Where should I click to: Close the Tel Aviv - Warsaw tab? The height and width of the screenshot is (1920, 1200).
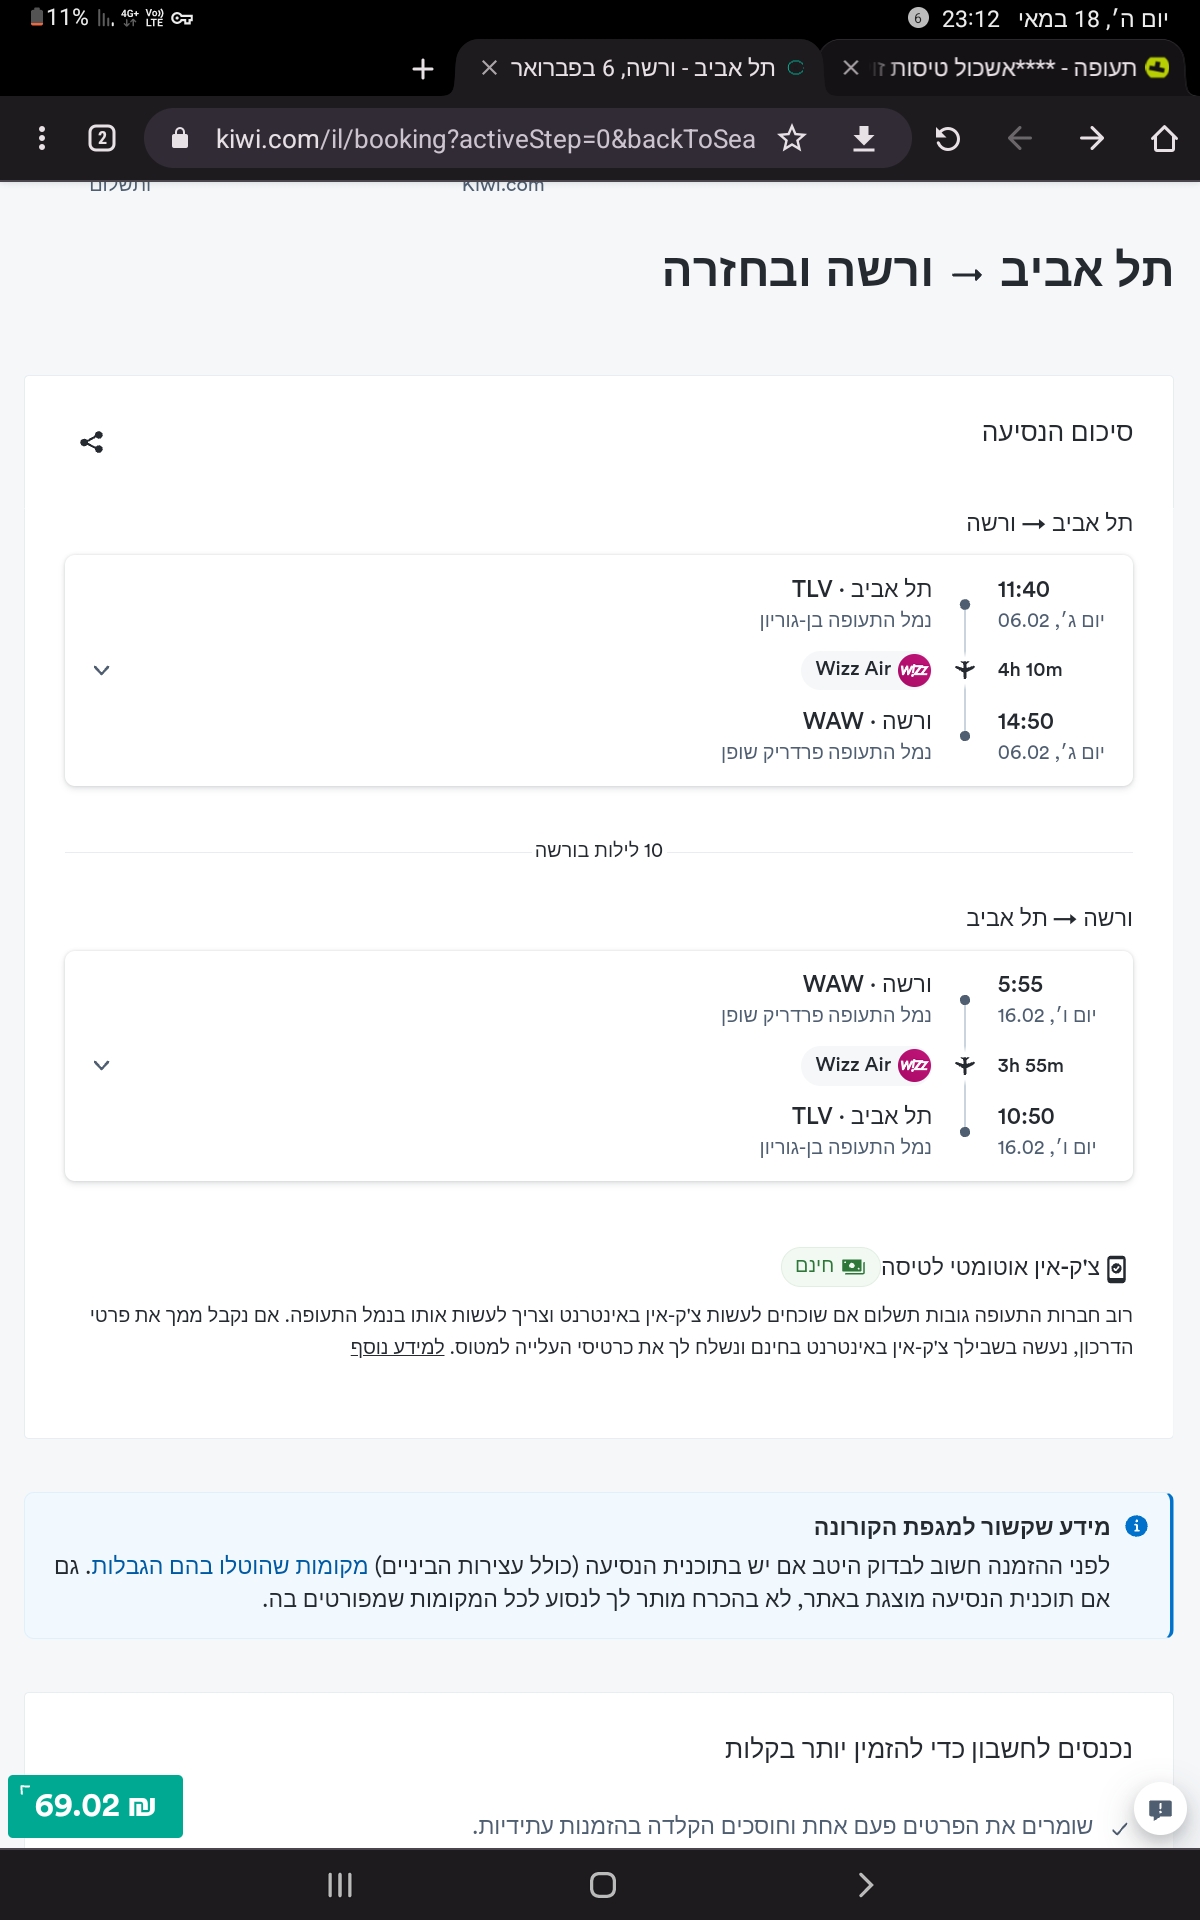point(489,68)
